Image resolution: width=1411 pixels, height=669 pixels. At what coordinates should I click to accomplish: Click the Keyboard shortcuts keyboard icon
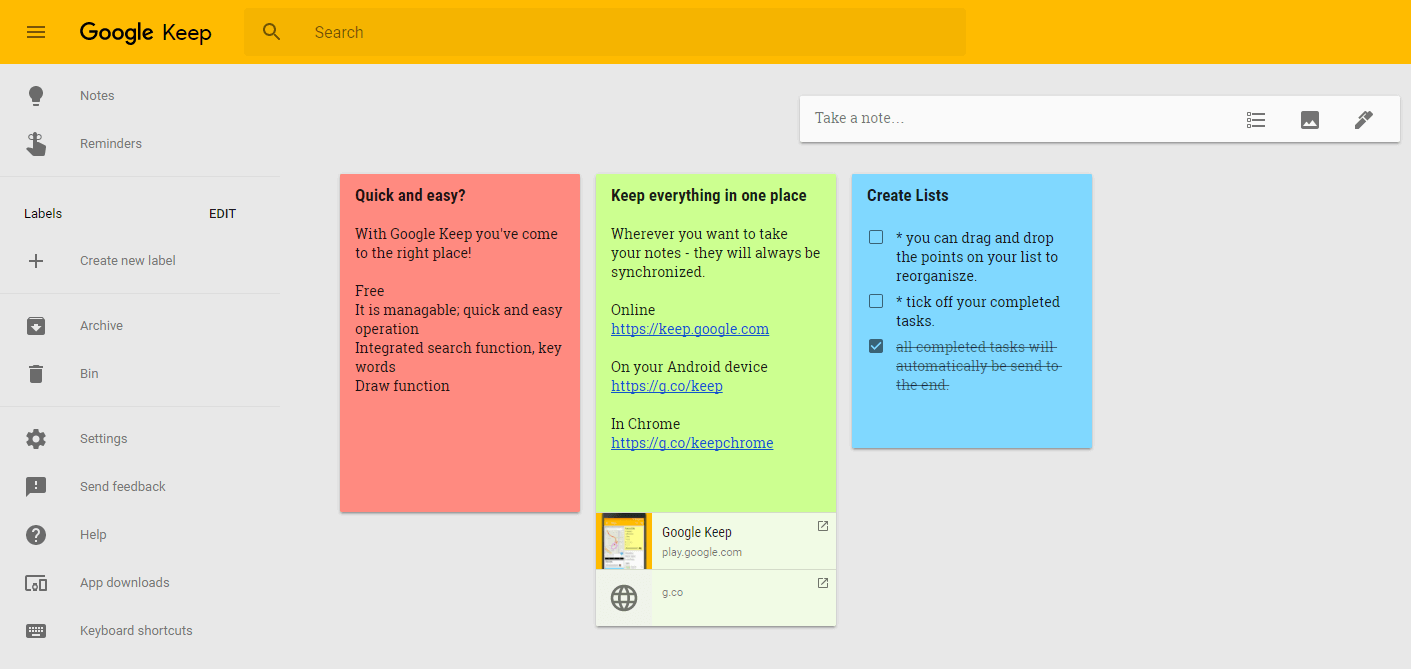36,631
